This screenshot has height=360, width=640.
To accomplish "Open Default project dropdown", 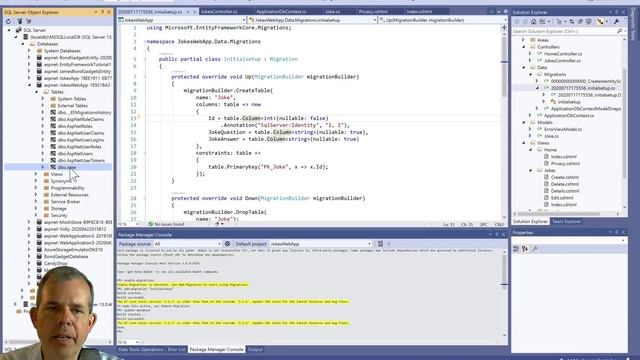I will click(x=369, y=244).
